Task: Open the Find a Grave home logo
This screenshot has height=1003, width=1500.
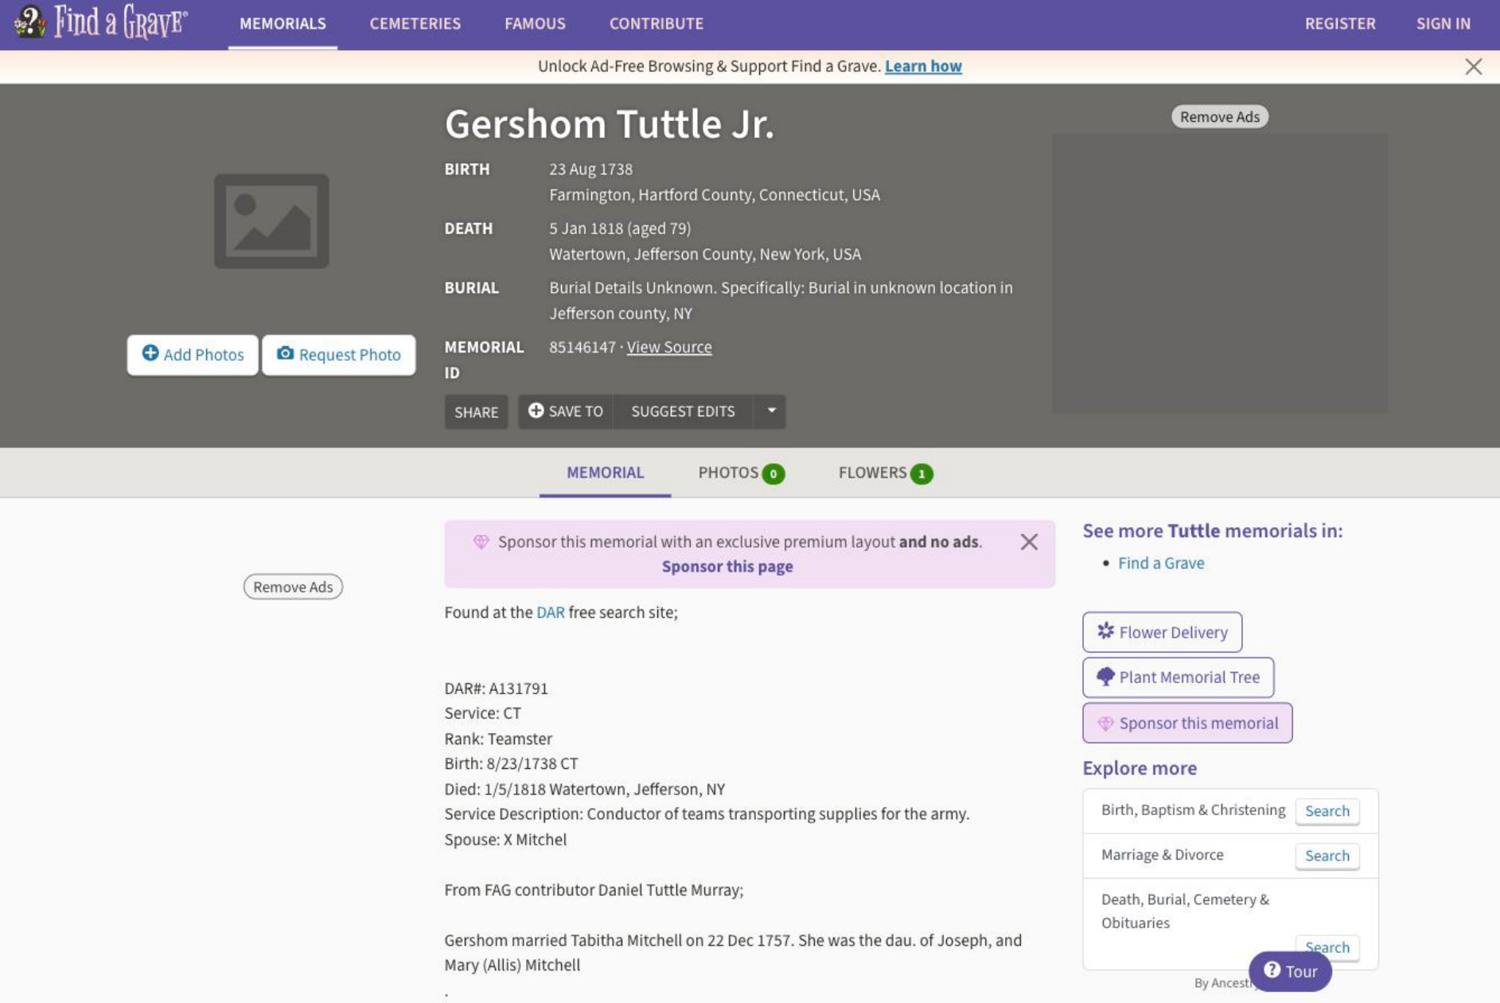Action: click(101, 22)
